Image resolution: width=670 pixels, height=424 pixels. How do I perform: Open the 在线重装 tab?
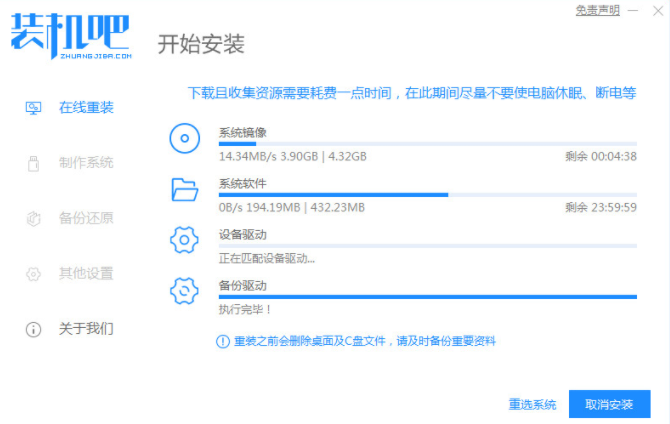pyautogui.click(x=85, y=107)
